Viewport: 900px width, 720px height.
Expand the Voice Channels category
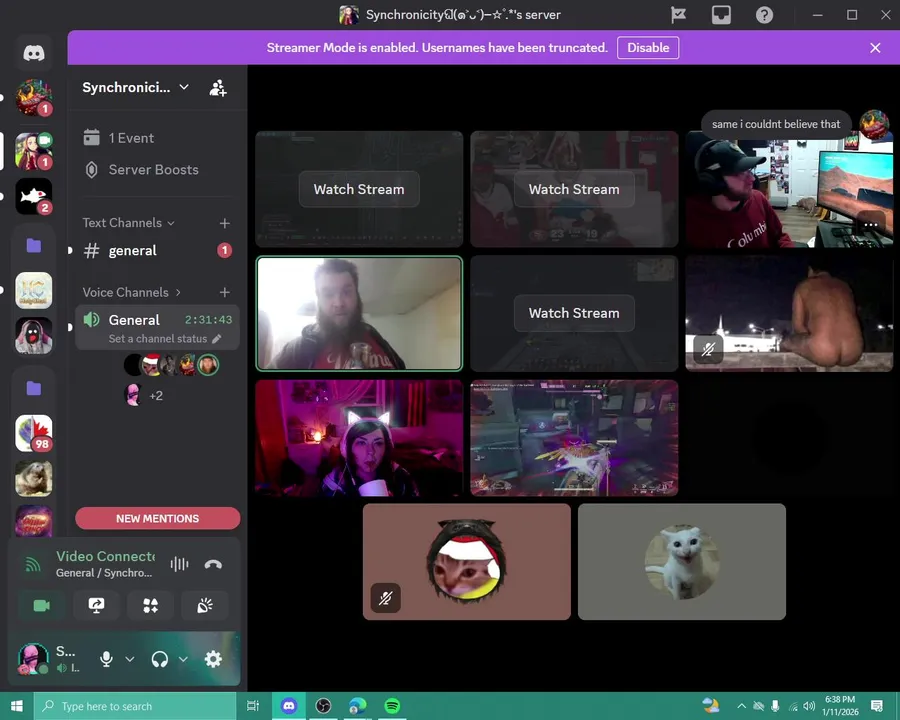(131, 292)
